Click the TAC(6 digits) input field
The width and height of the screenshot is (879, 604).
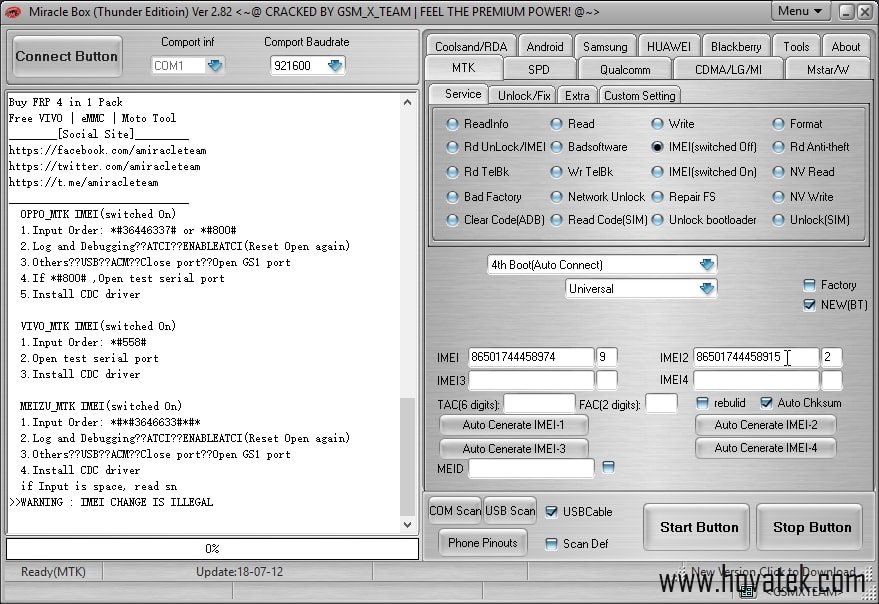pos(539,404)
